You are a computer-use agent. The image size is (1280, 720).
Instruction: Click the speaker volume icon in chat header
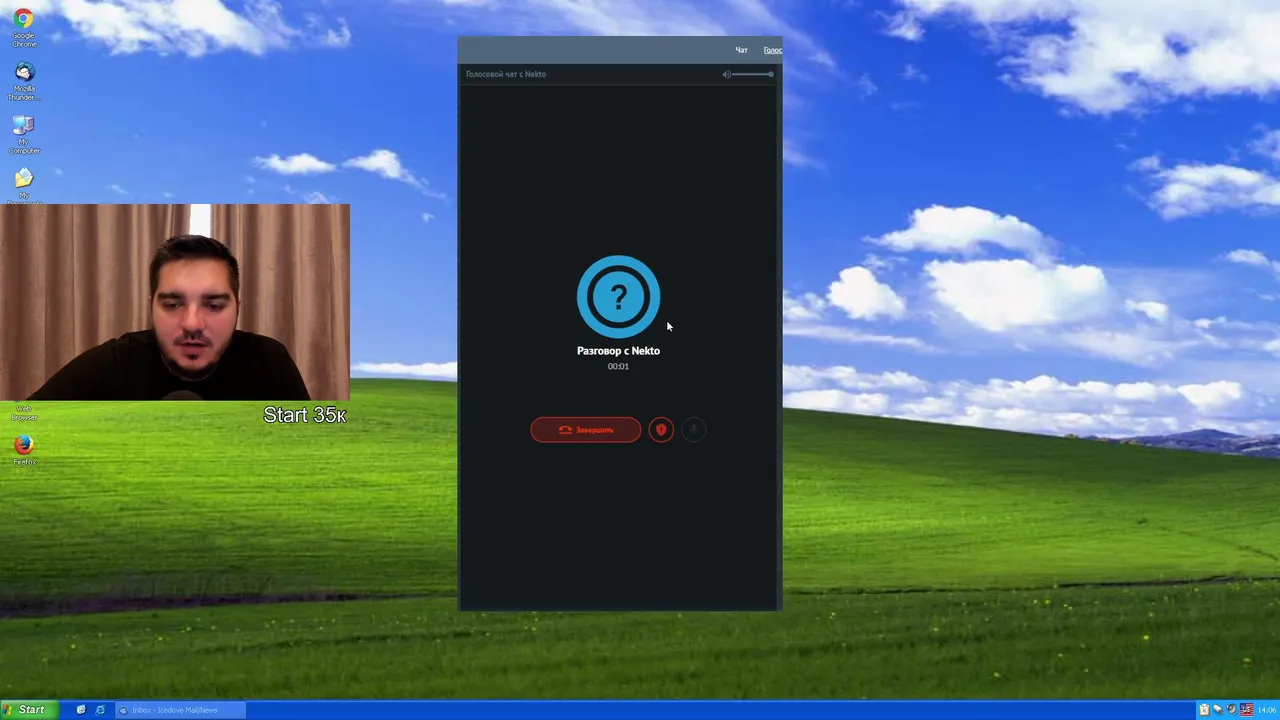727,74
